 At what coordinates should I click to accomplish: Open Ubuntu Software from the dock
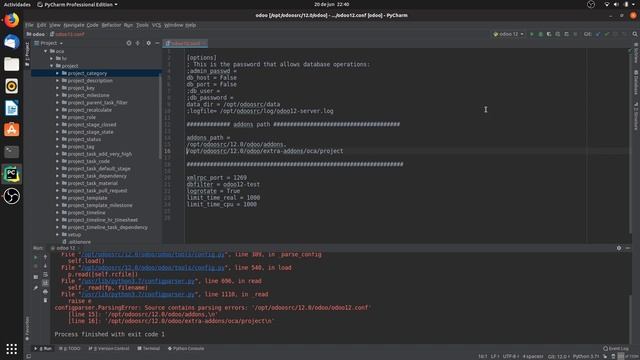11,130
